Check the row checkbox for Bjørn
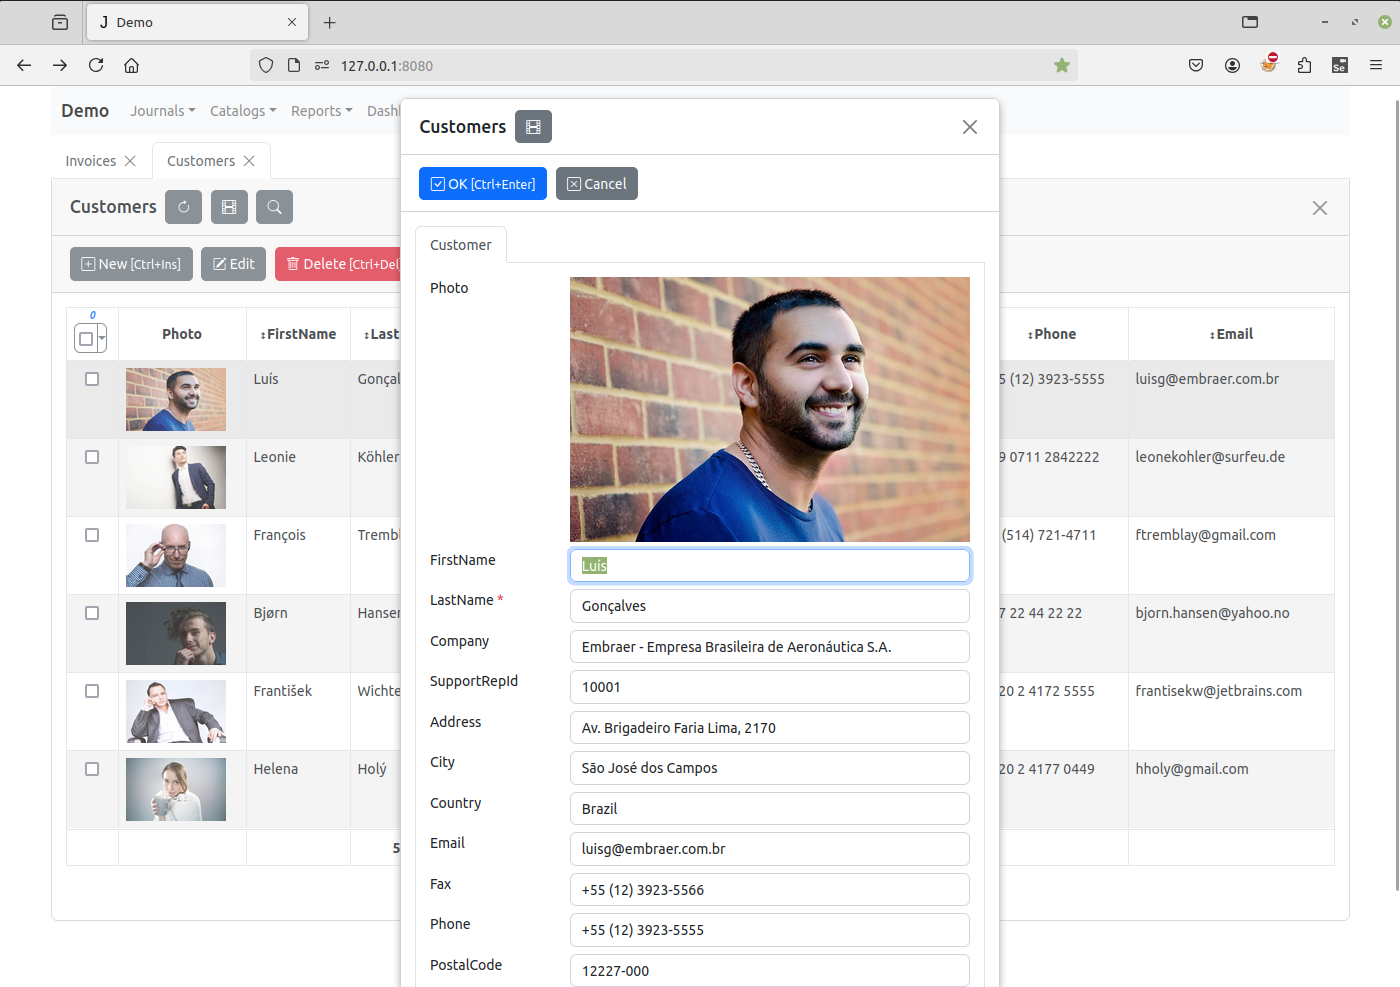1400x987 pixels. tap(92, 613)
